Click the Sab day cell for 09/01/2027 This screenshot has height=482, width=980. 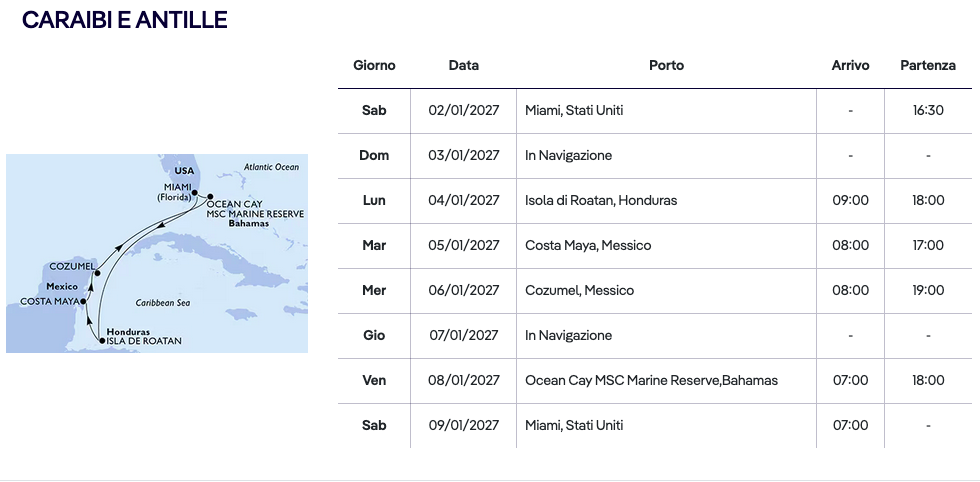374,426
